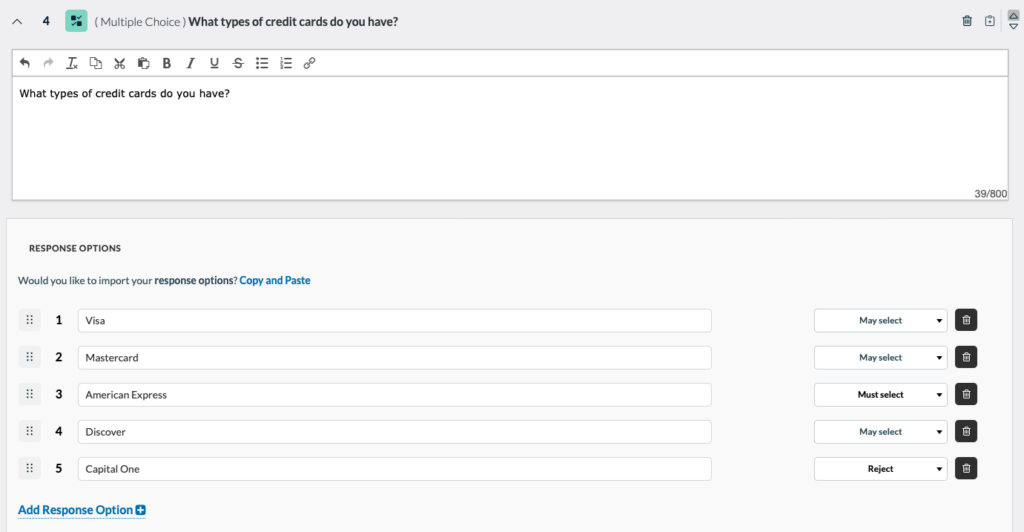This screenshot has height=532, width=1024.
Task: Cut selected text with the scissors icon
Action: [x=120, y=63]
